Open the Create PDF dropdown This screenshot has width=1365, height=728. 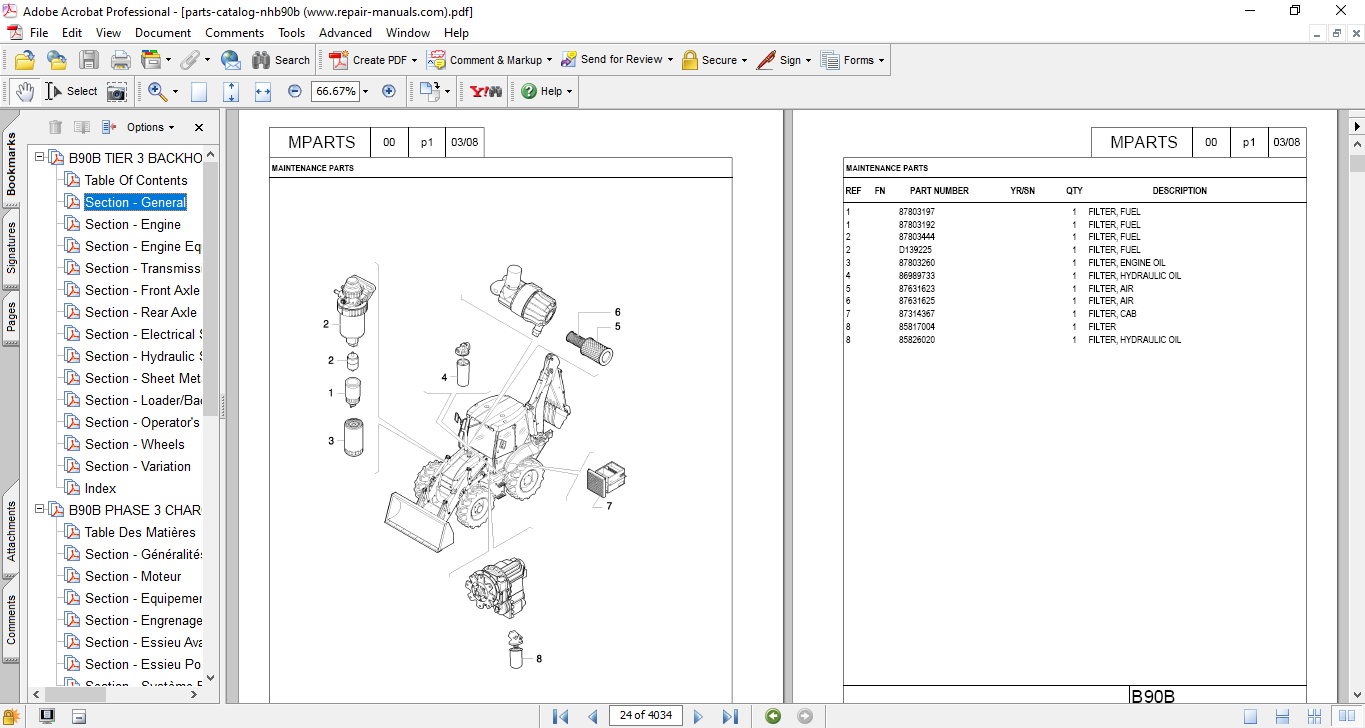click(x=373, y=60)
